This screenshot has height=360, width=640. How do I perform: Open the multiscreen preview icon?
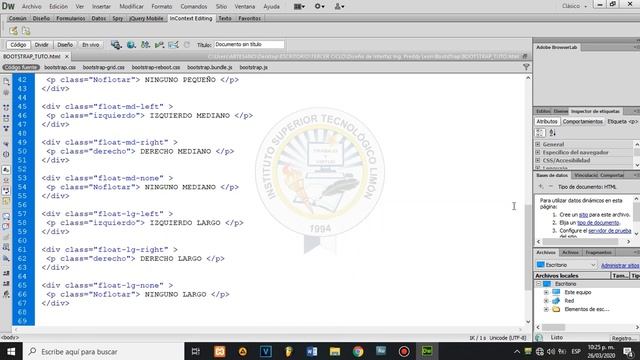coord(116,44)
